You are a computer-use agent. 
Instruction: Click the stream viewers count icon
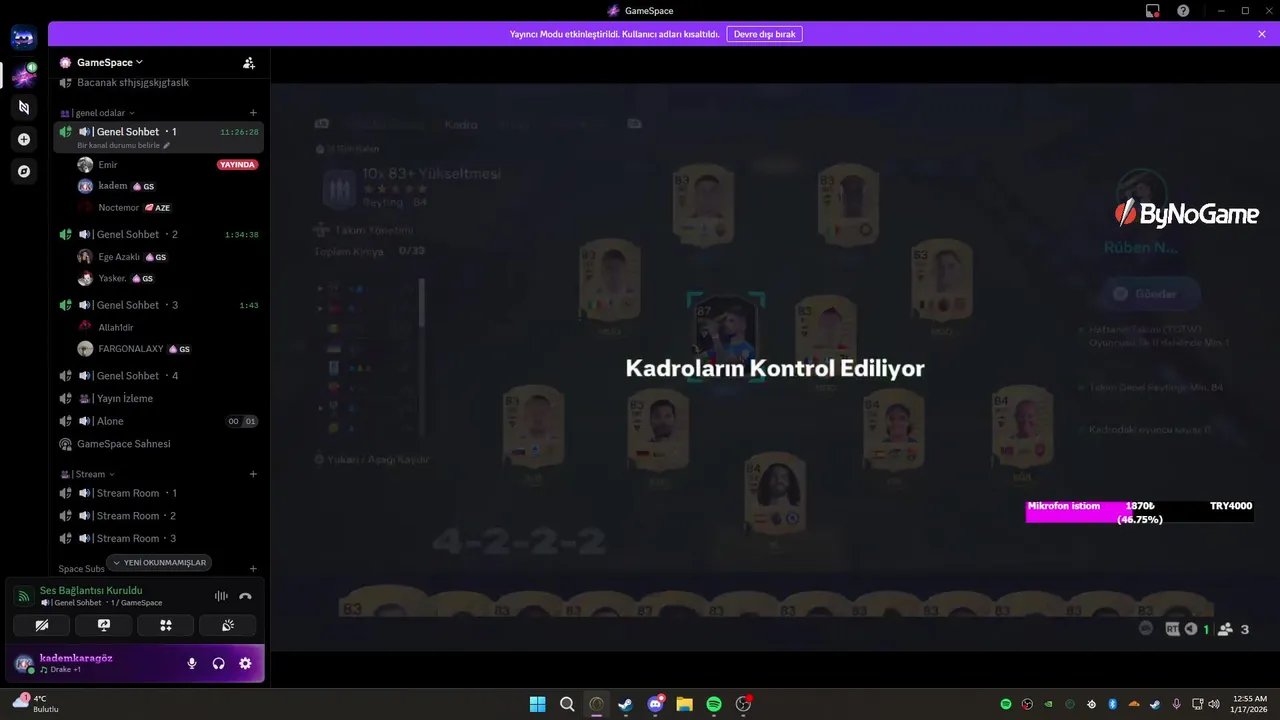click(x=1234, y=629)
